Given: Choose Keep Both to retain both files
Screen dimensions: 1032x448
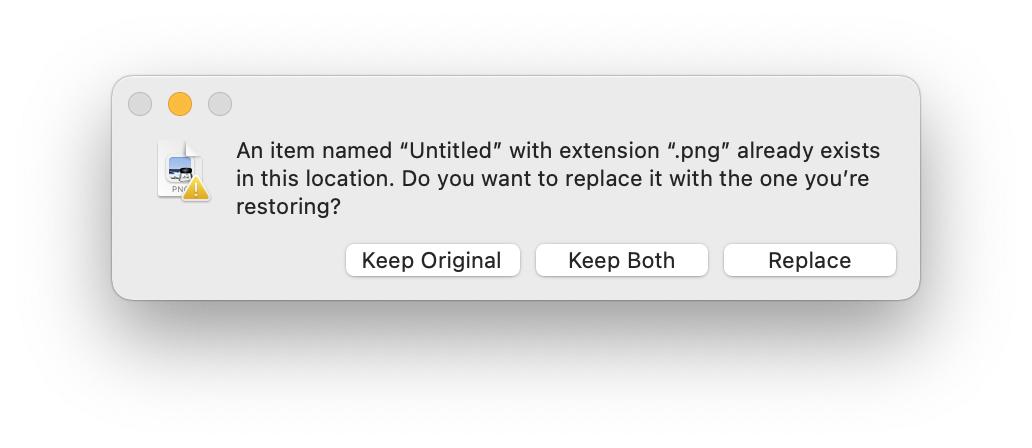Looking at the screenshot, I should [x=621, y=261].
